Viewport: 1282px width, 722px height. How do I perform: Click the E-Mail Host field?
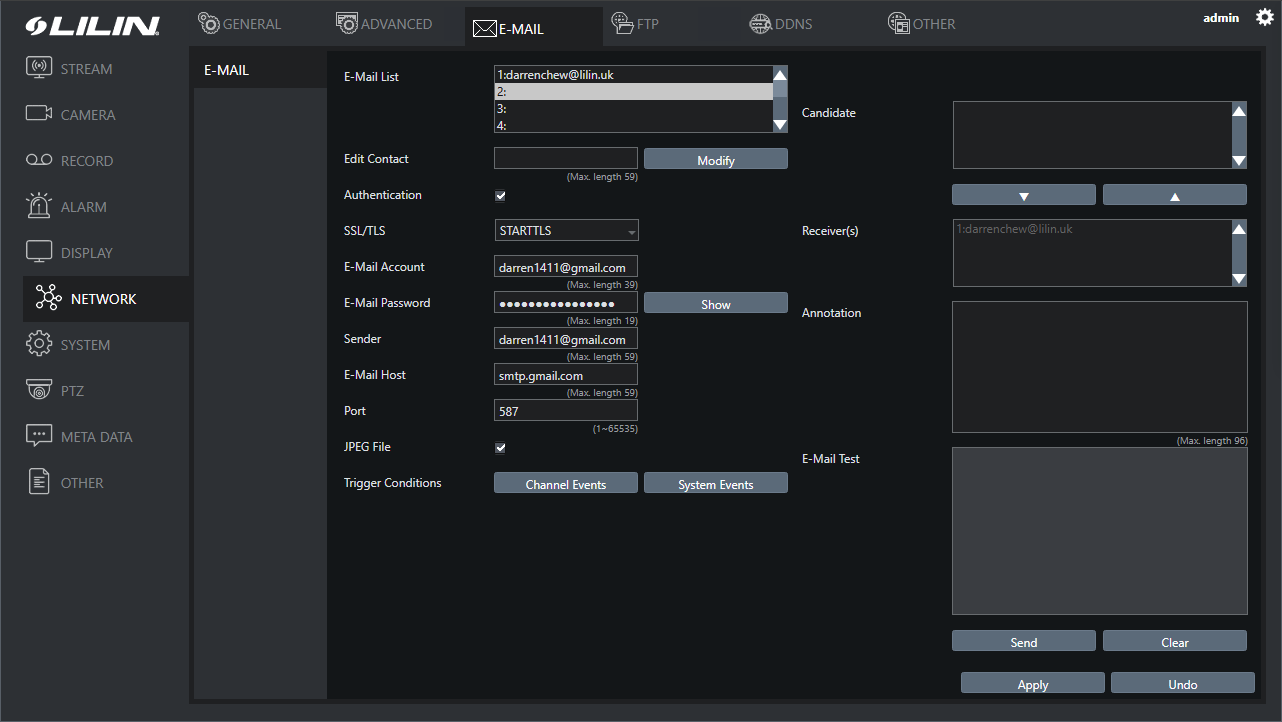pyautogui.click(x=566, y=374)
